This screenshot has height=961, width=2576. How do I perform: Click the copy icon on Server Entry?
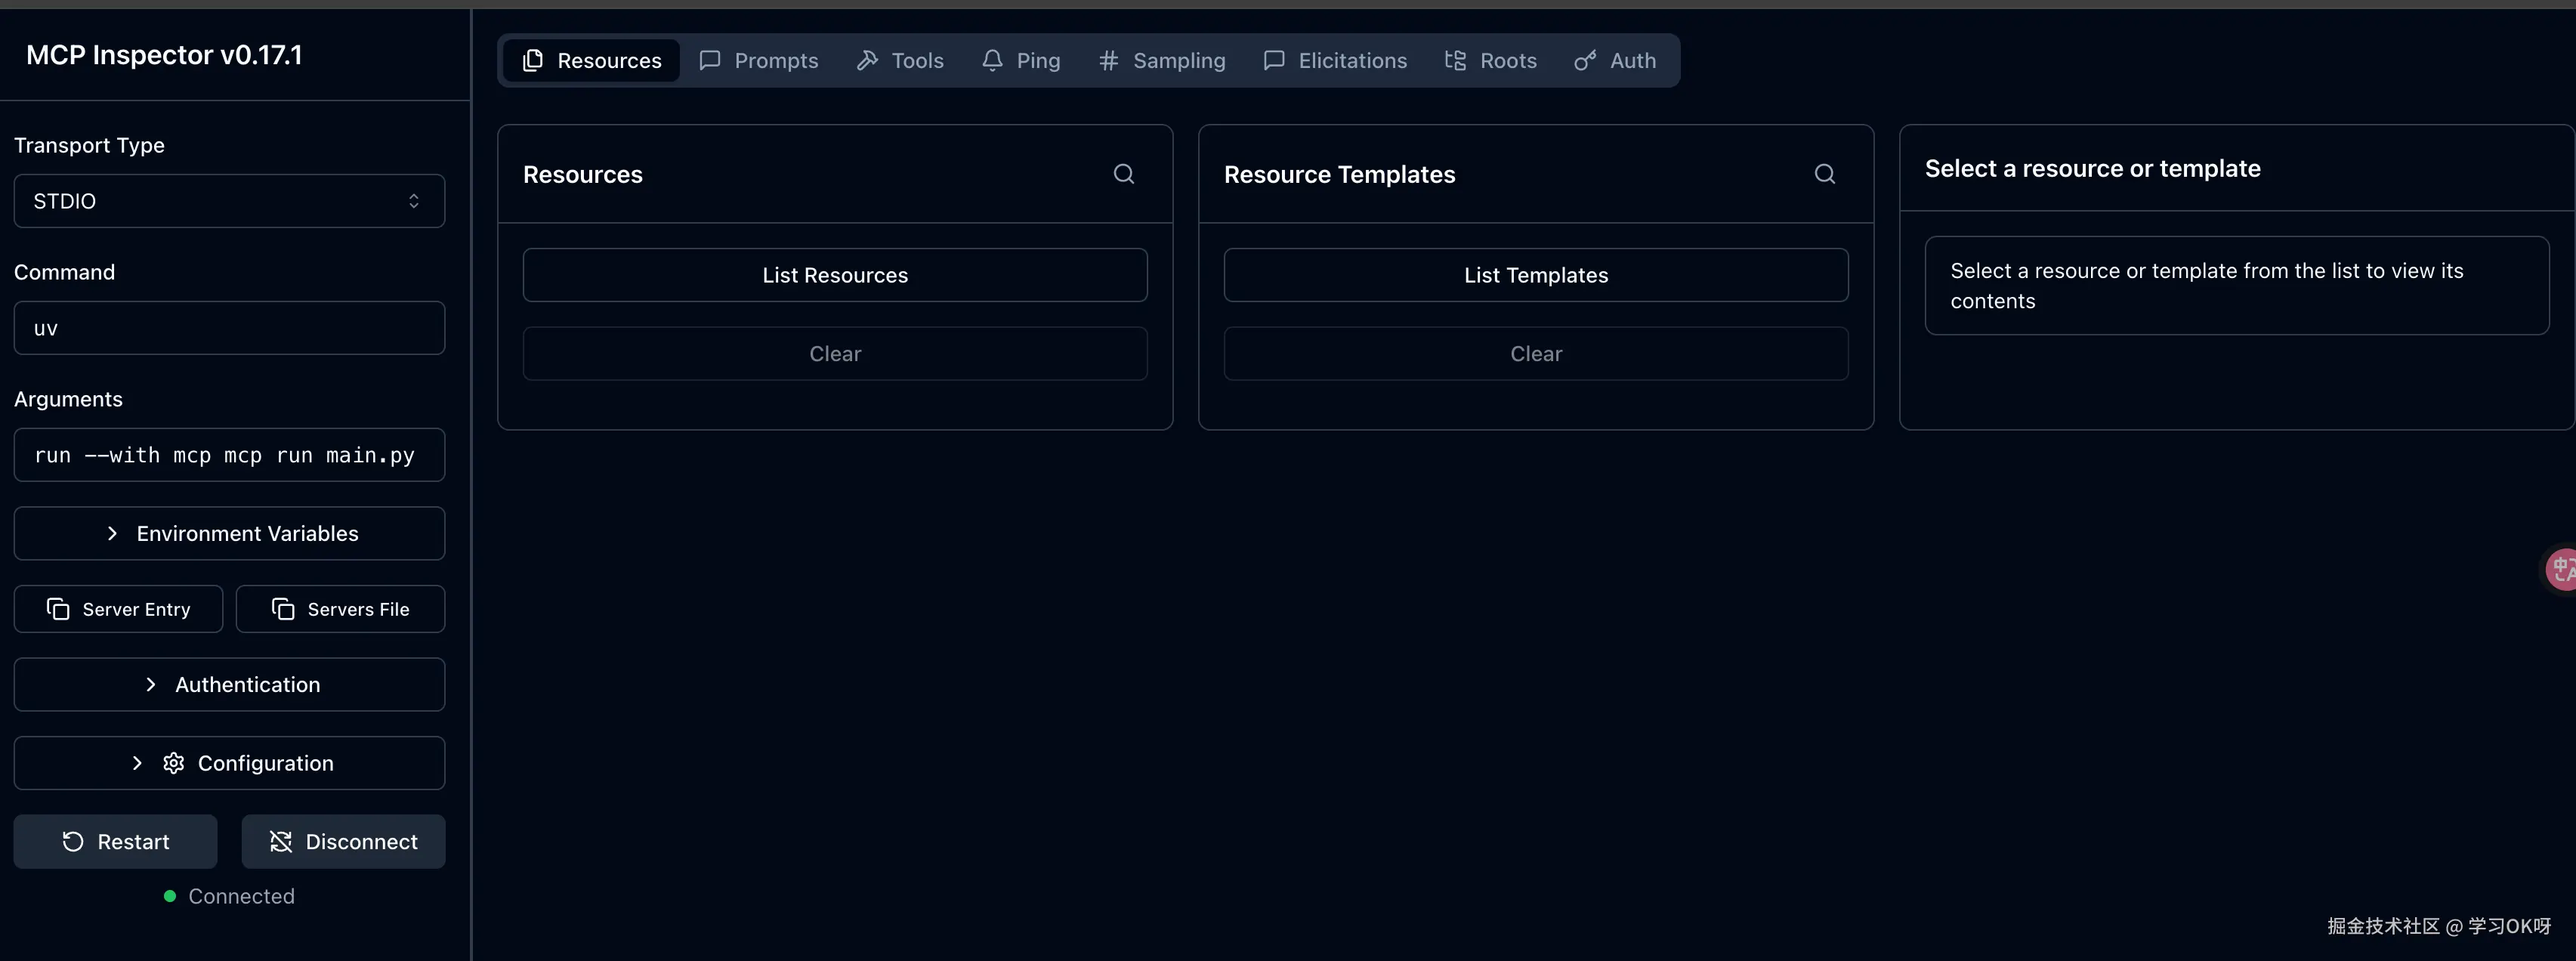click(x=58, y=609)
